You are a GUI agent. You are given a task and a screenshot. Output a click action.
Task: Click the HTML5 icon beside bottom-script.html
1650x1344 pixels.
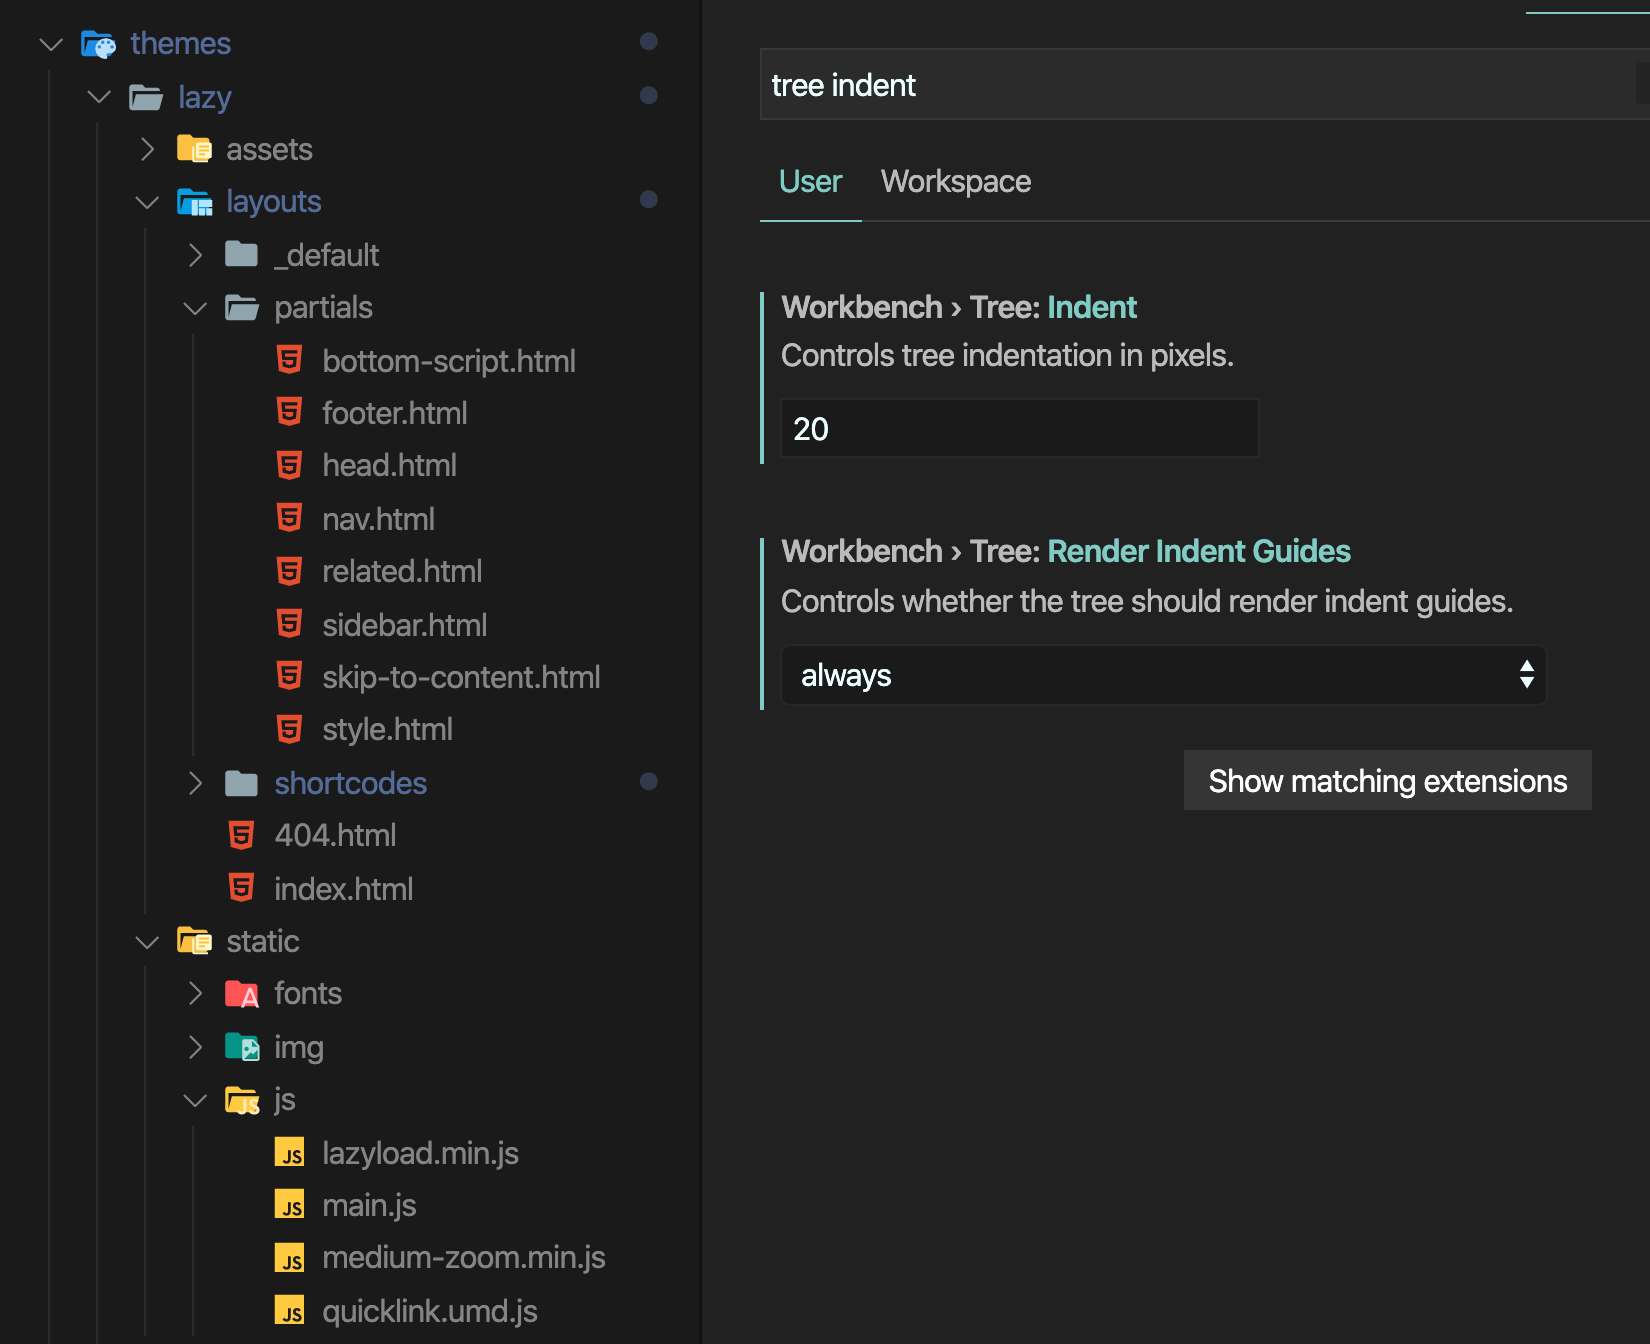[x=289, y=360]
